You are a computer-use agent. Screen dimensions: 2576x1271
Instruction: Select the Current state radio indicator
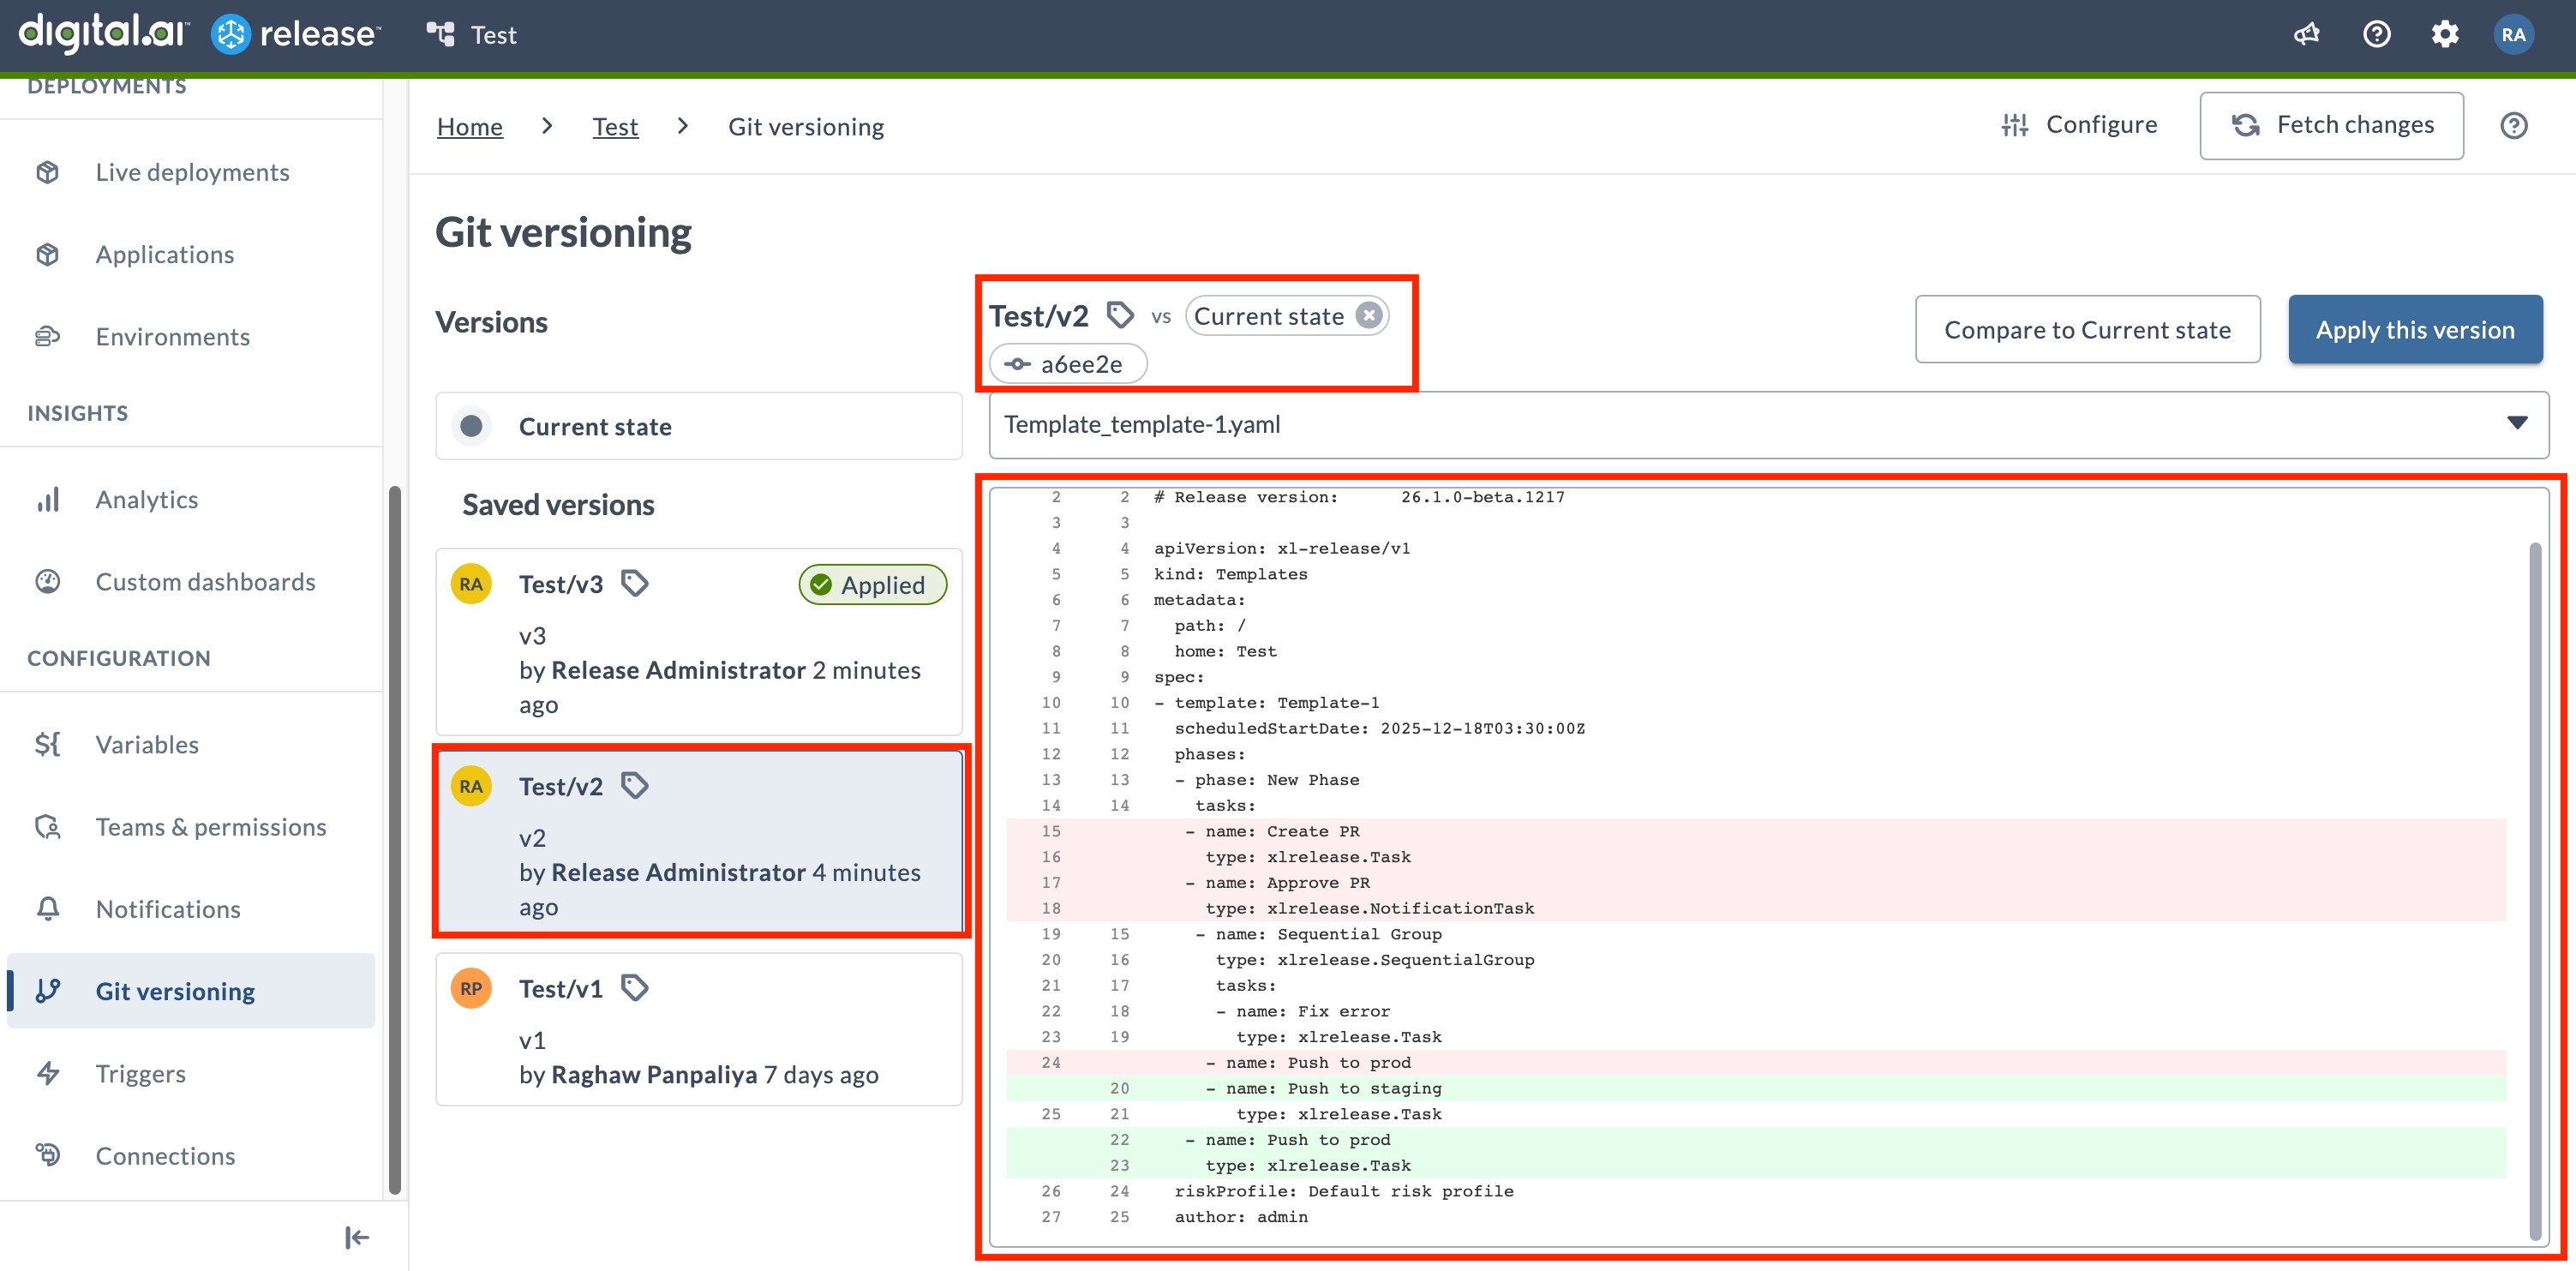471,425
